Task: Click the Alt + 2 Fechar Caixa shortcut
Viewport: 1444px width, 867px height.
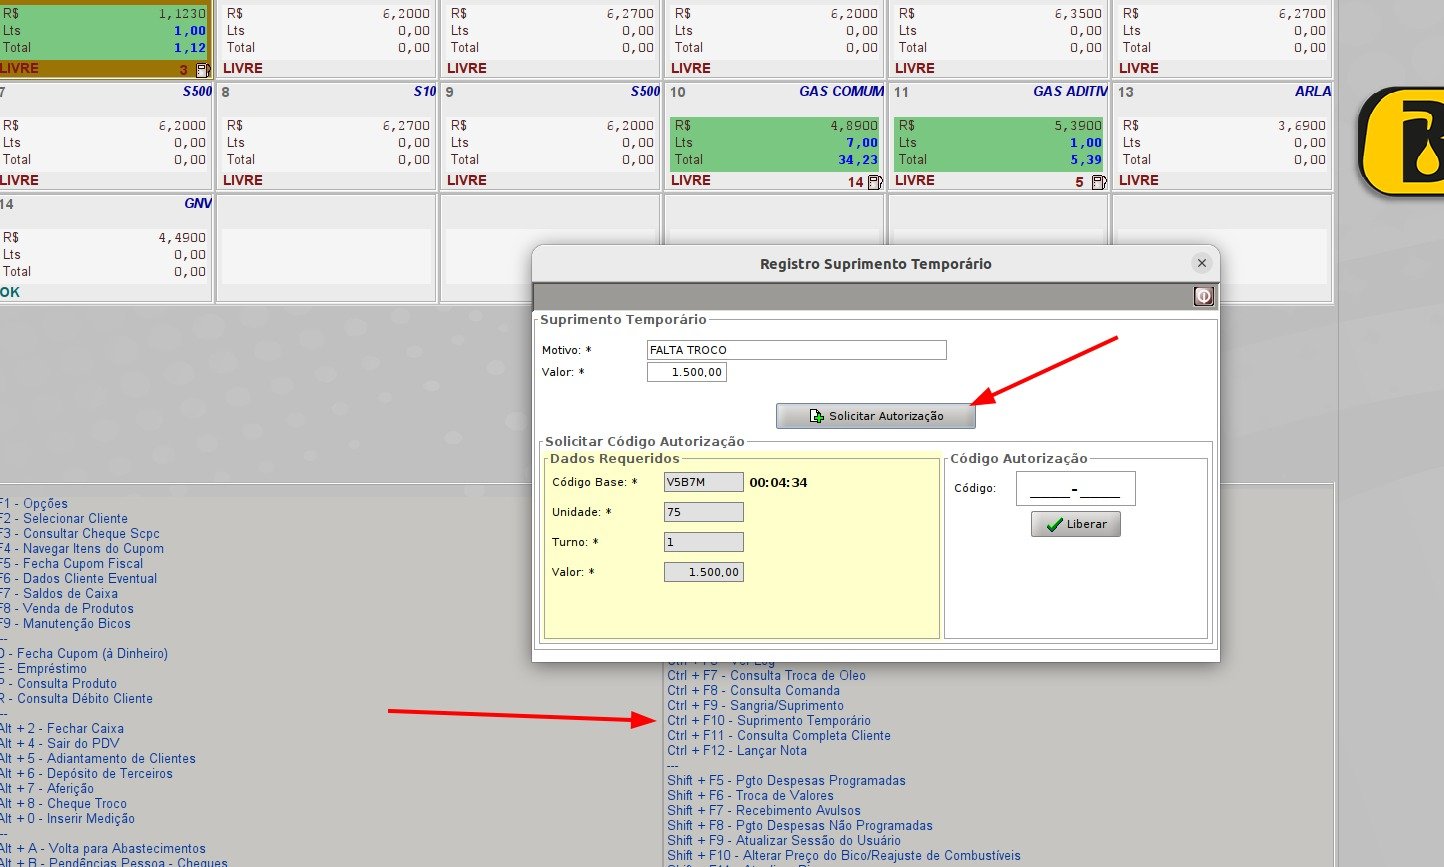Action: (x=63, y=728)
